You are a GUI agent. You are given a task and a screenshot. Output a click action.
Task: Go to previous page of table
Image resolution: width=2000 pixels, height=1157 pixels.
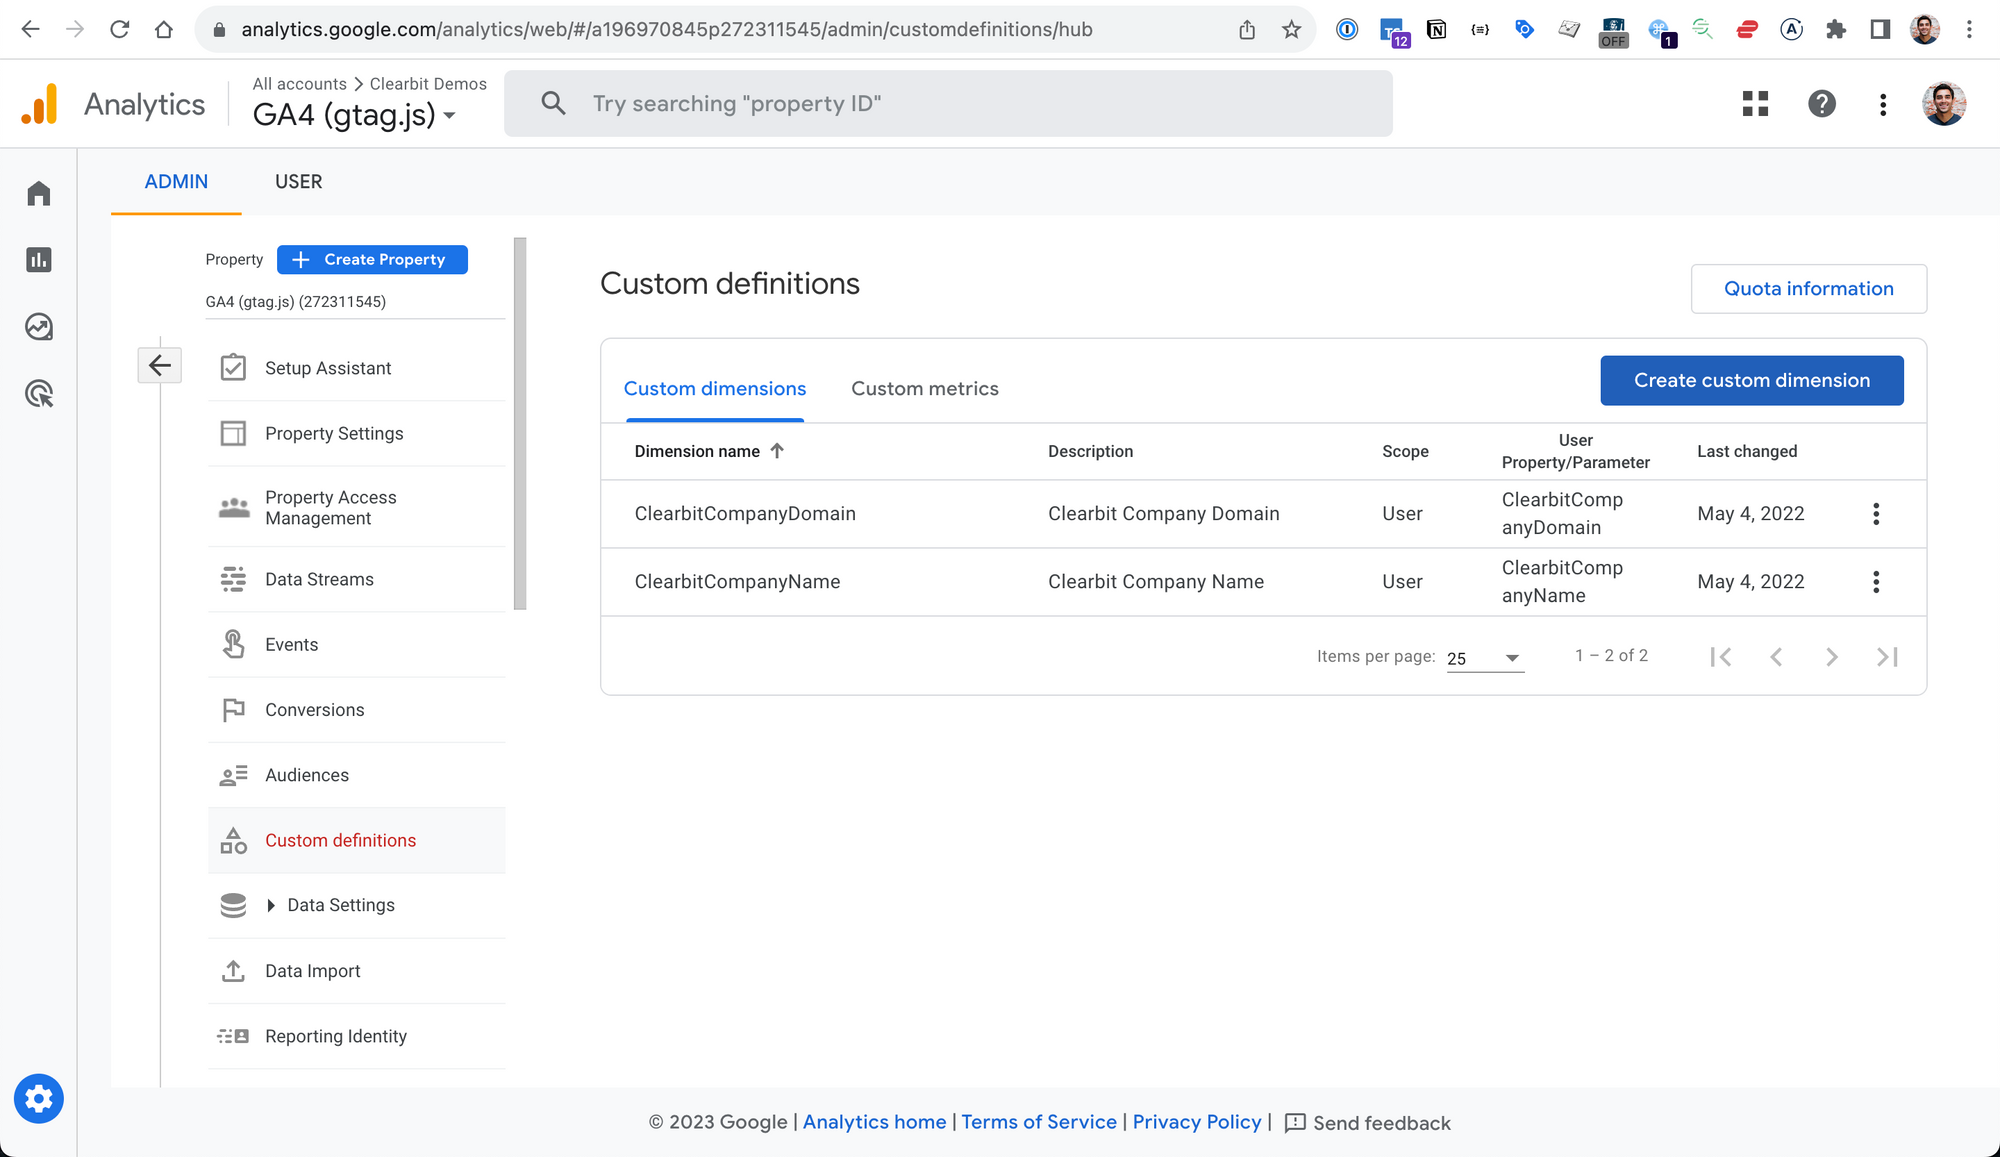click(1776, 657)
